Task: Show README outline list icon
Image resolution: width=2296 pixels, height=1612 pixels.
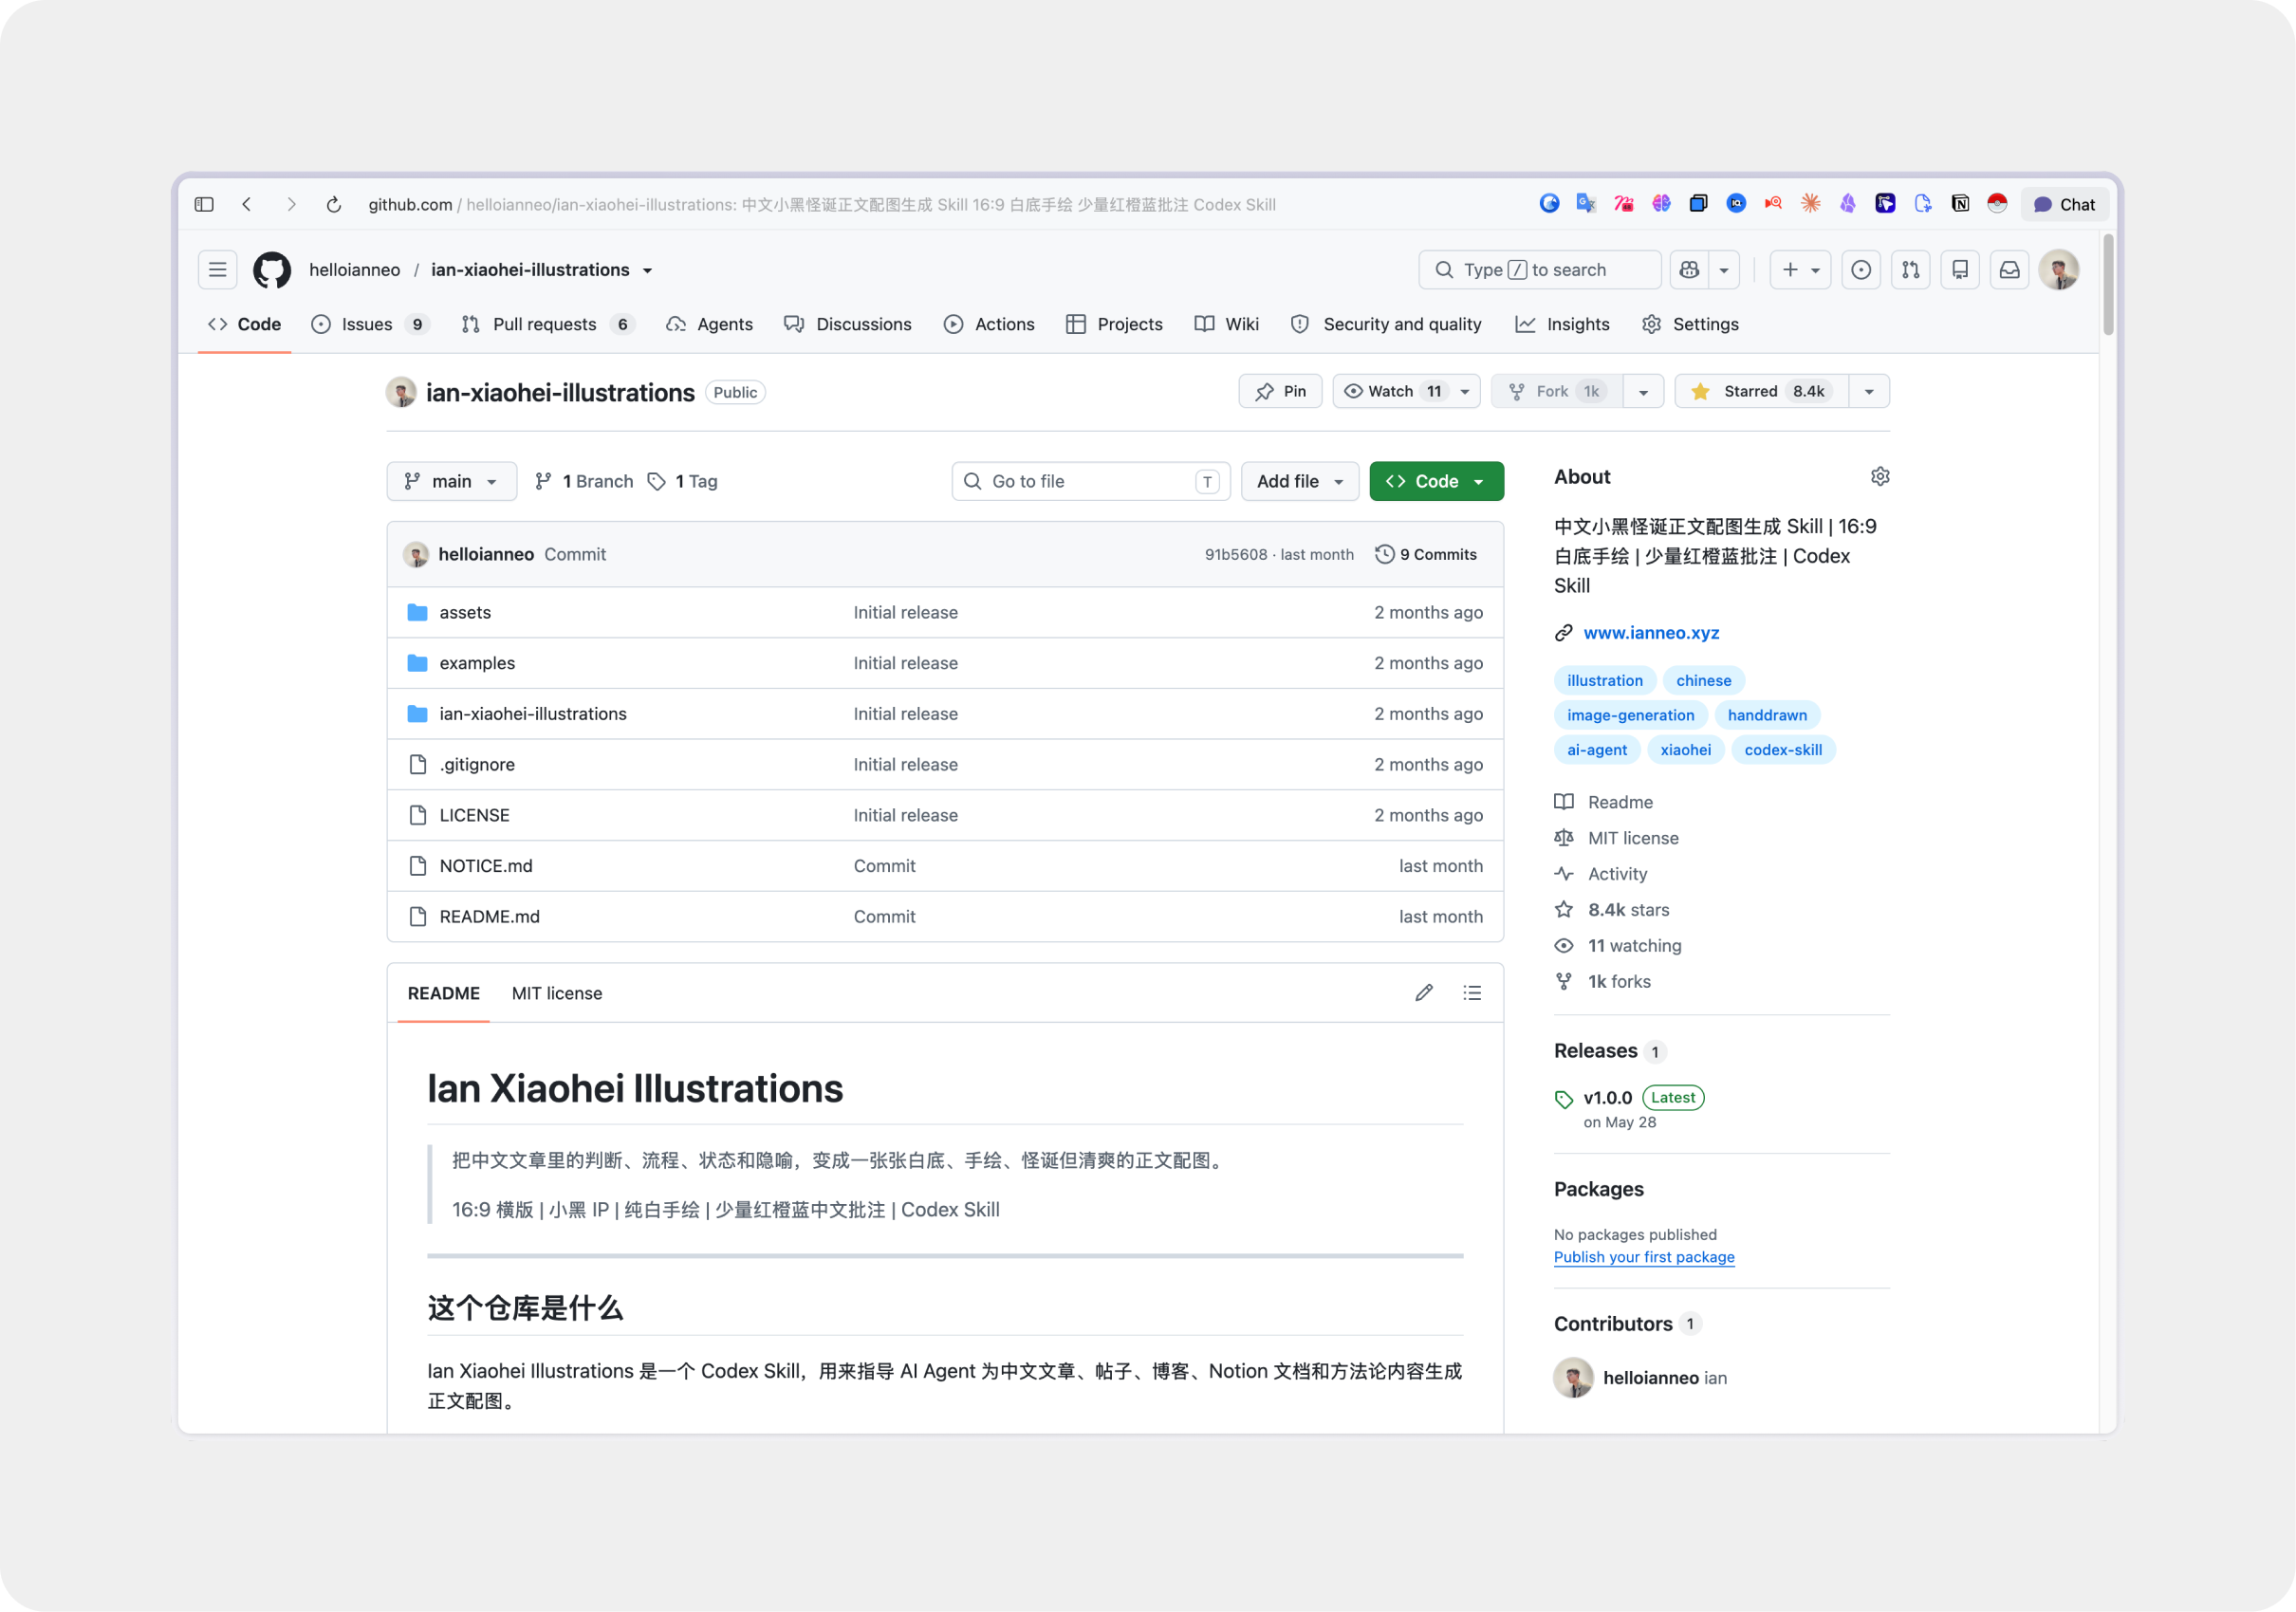Action: pos(1472,993)
